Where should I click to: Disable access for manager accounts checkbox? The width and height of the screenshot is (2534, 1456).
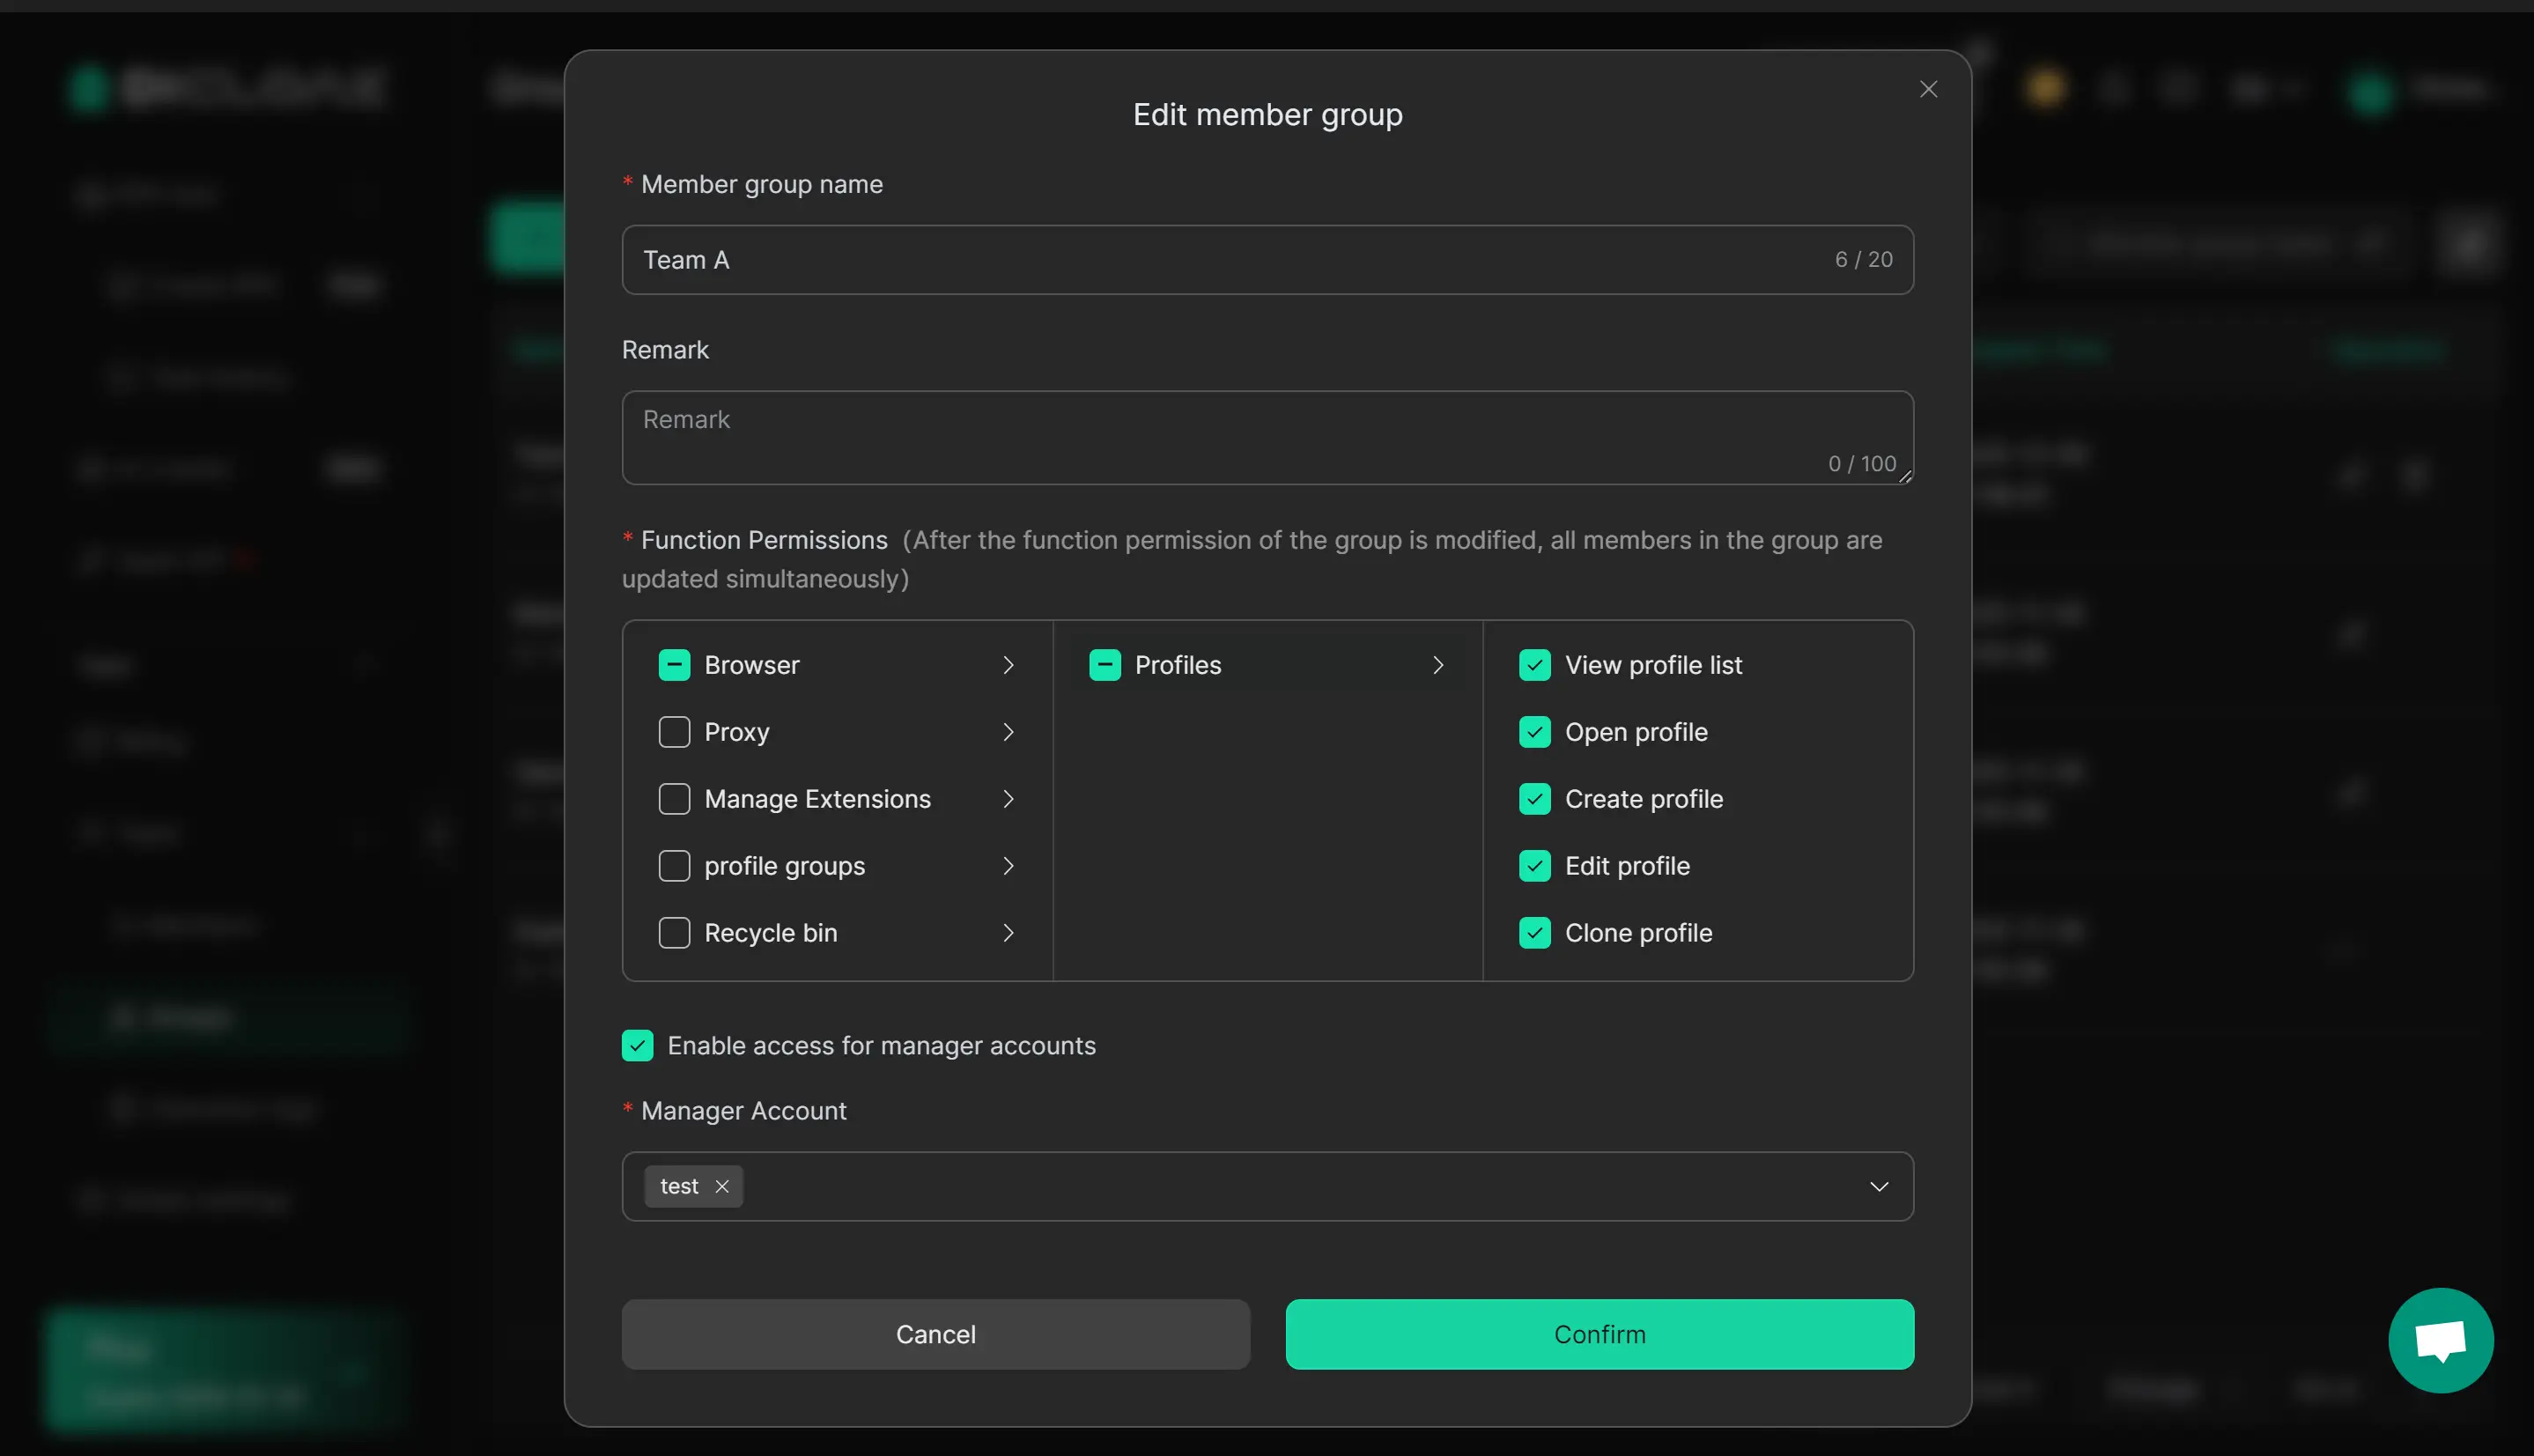tap(637, 1045)
